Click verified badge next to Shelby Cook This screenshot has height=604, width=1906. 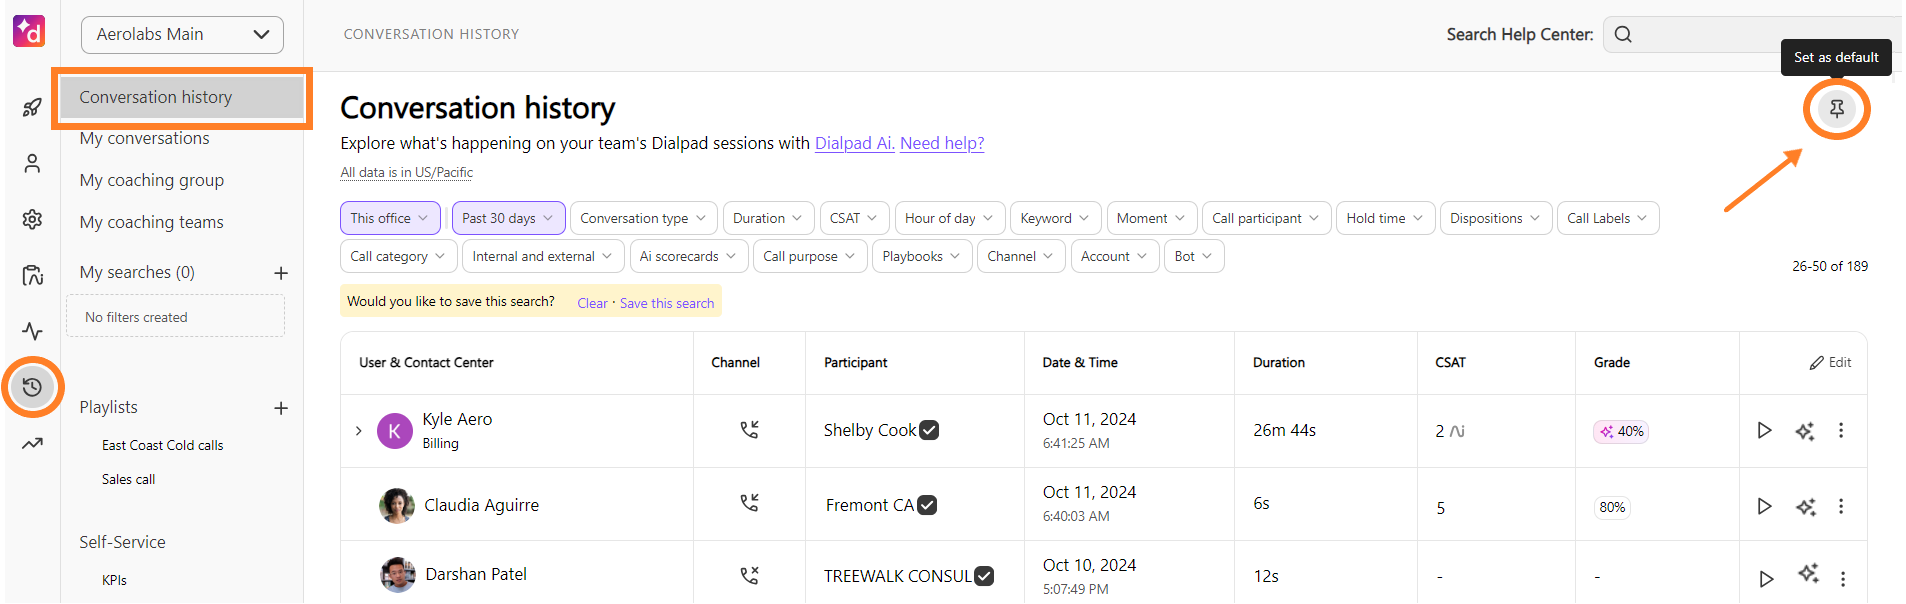coord(929,430)
